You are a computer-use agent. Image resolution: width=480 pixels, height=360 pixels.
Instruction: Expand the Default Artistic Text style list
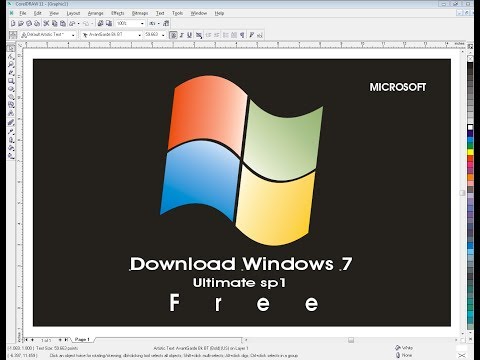click(73, 35)
